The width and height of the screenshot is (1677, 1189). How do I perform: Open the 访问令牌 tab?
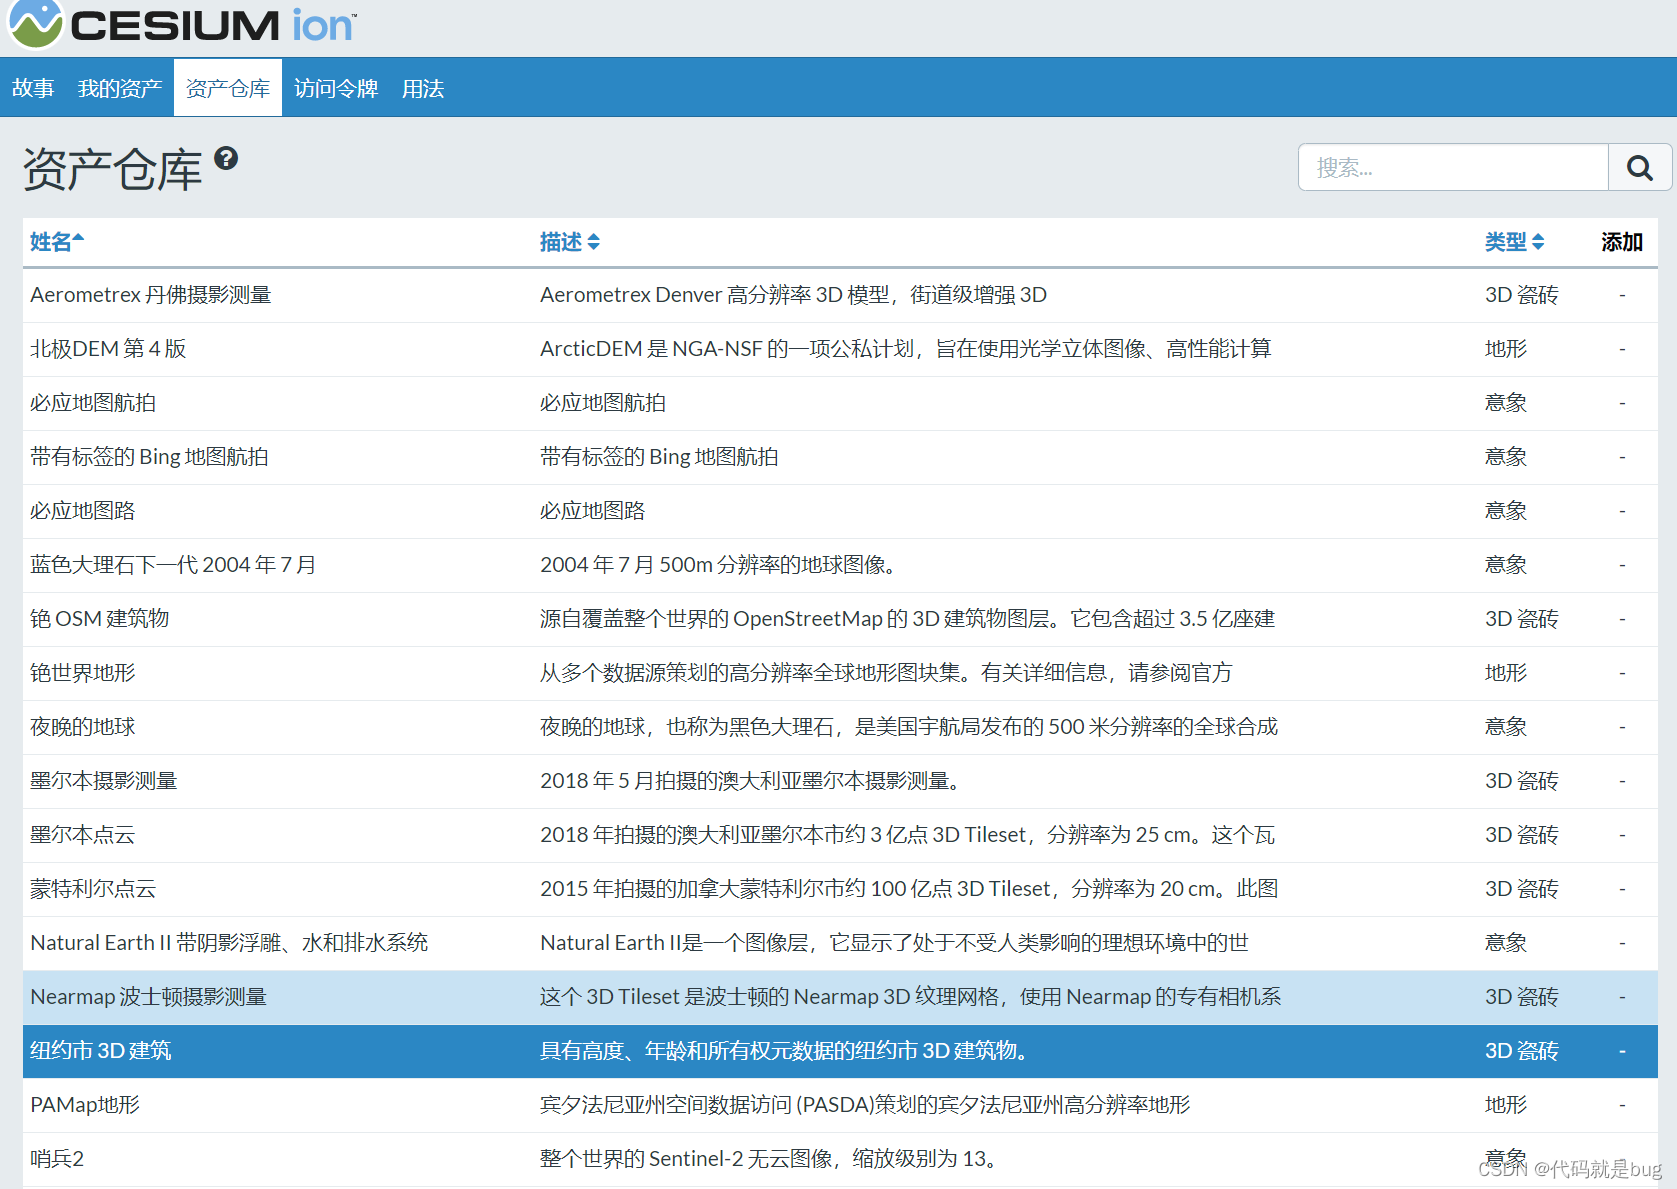[x=336, y=88]
